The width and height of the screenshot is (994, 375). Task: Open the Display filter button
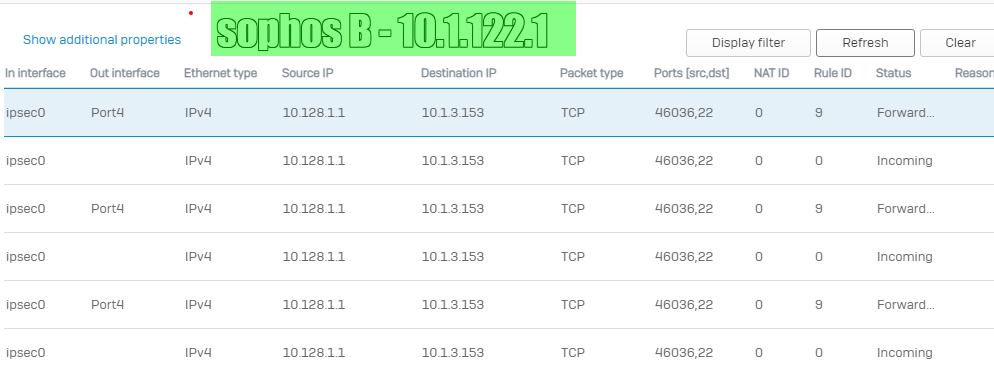coord(748,43)
